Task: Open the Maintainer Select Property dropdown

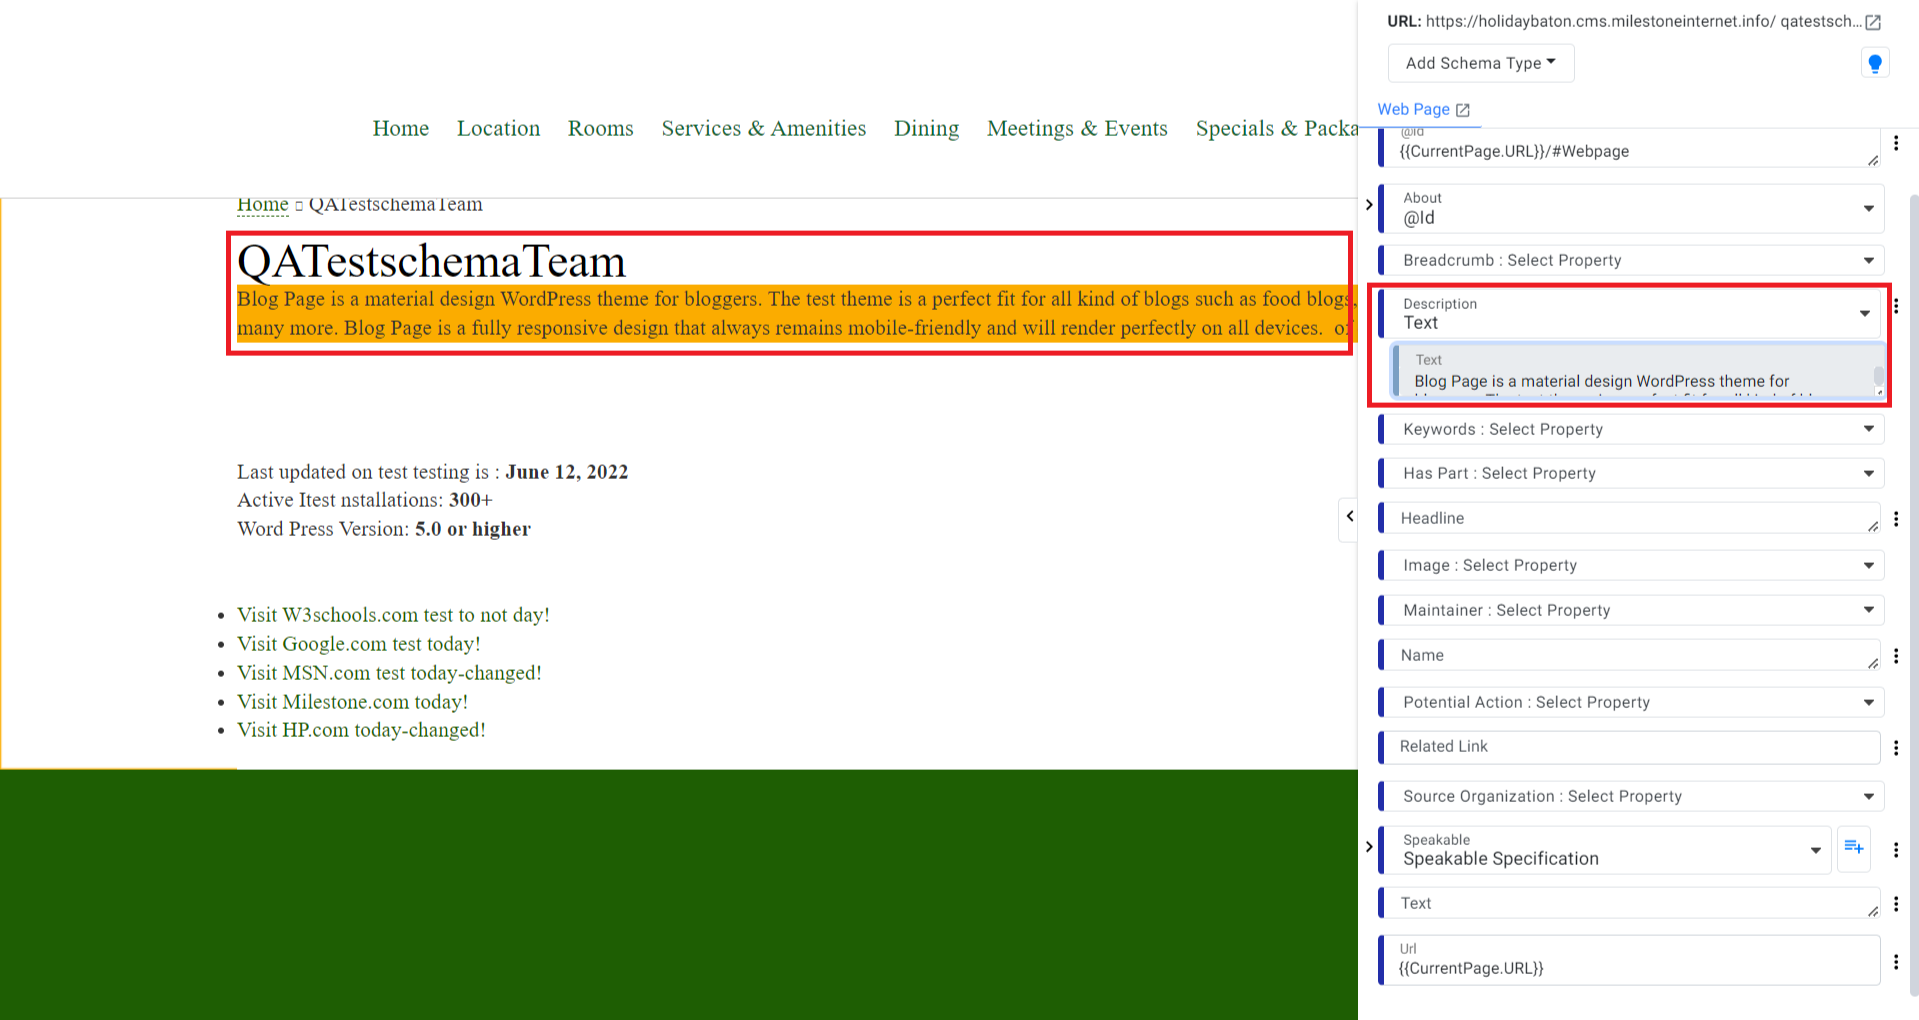Action: coord(1631,610)
